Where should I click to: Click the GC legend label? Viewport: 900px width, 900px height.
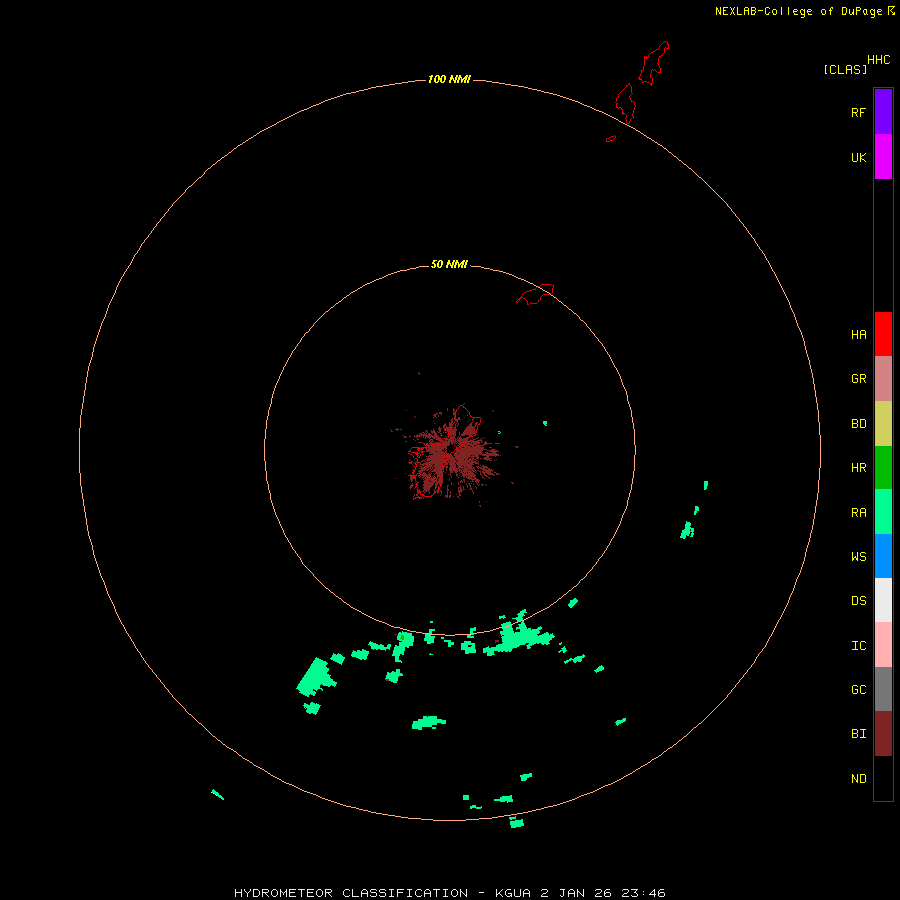pos(858,690)
